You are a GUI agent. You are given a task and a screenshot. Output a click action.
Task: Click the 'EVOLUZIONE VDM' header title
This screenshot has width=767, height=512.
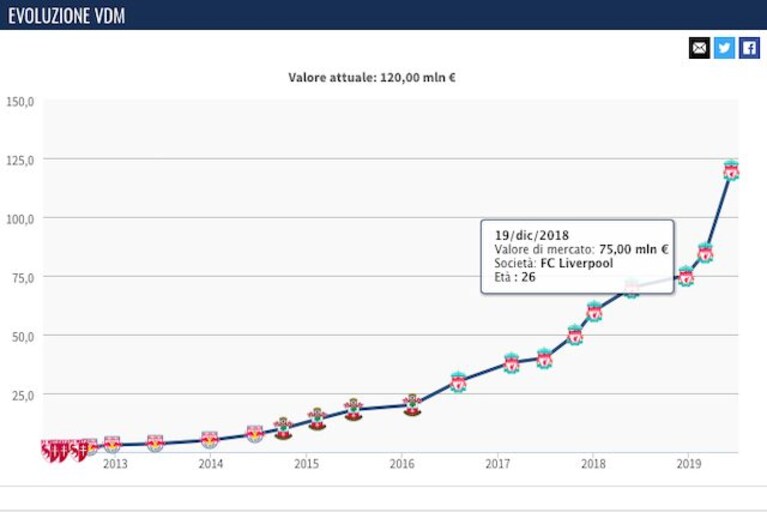coord(67,16)
